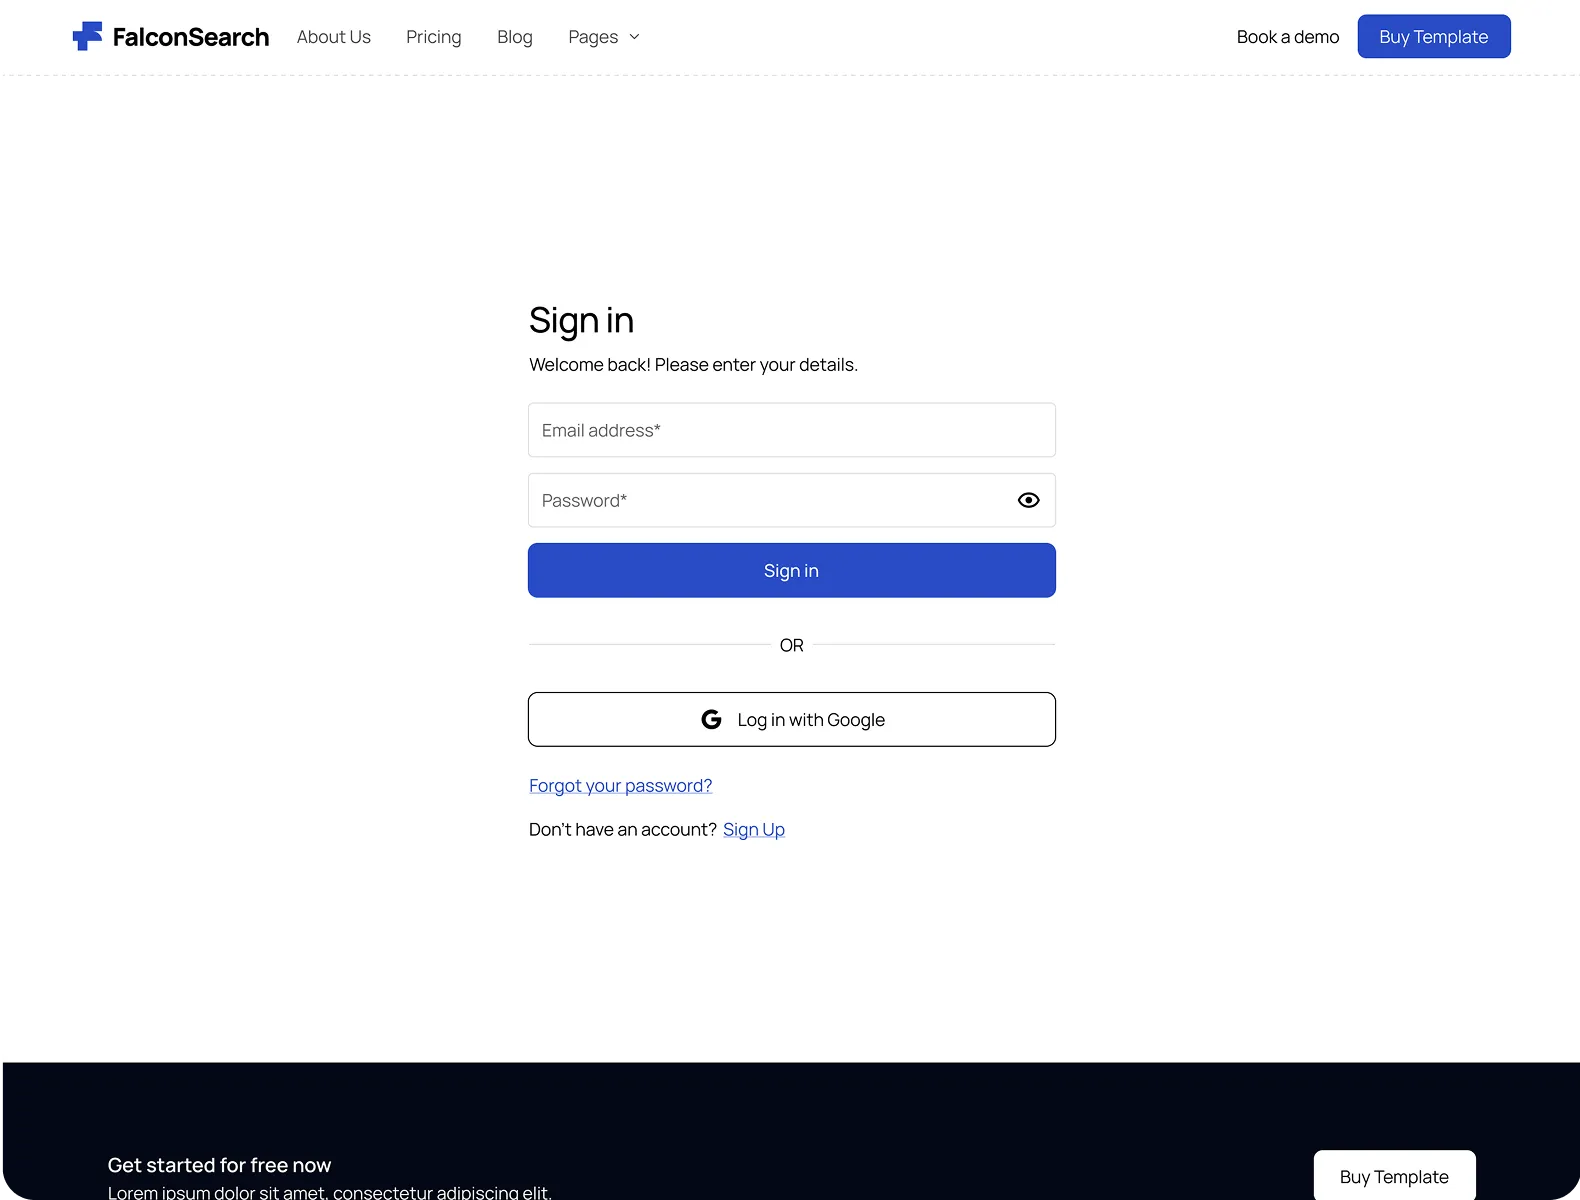Viewport: 1580px width, 1200px height.
Task: Click the Buy Template button in the footer
Action: click(1395, 1176)
